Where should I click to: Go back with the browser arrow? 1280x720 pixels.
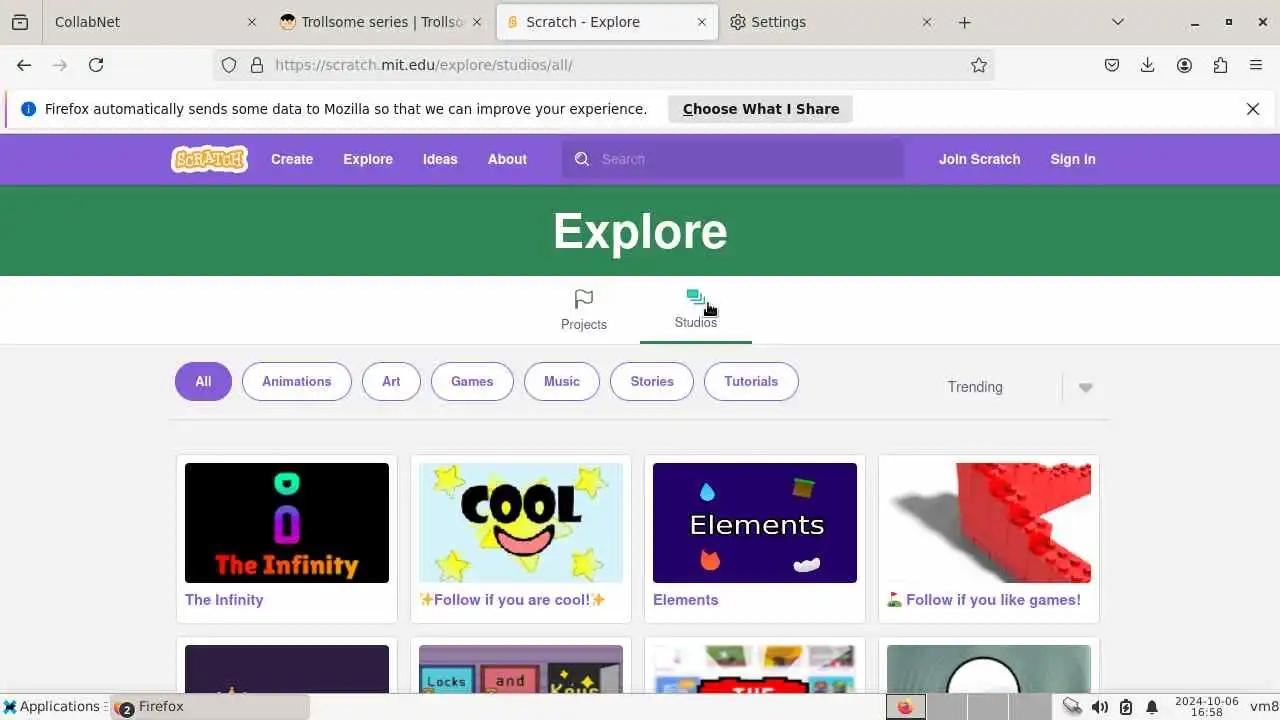(x=24, y=65)
